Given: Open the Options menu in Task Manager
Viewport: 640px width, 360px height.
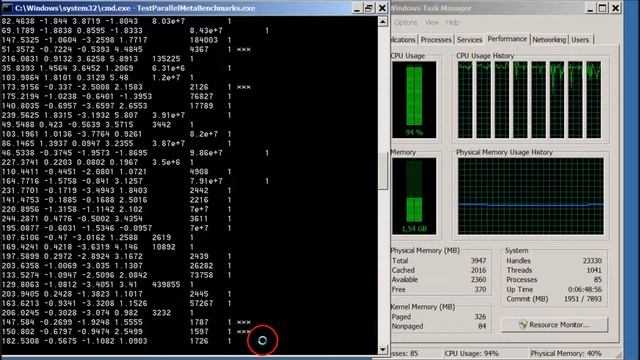Looking at the screenshot, I should (405, 22).
